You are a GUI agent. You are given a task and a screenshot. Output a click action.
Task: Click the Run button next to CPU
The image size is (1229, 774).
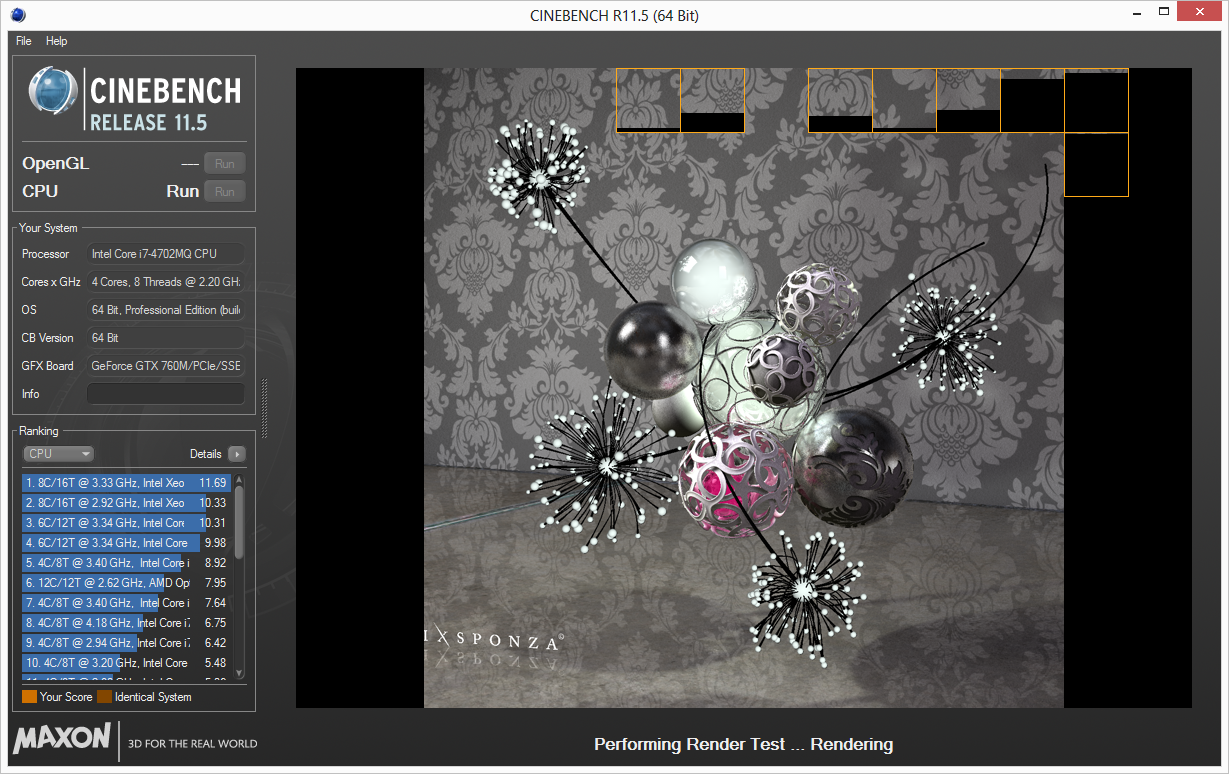coord(225,192)
